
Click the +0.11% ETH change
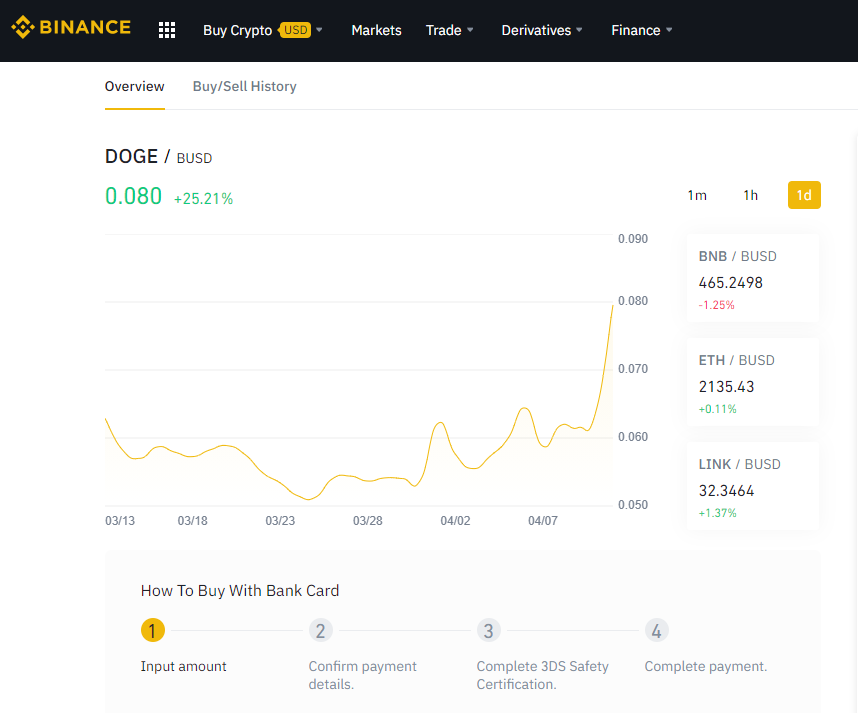[717, 409]
